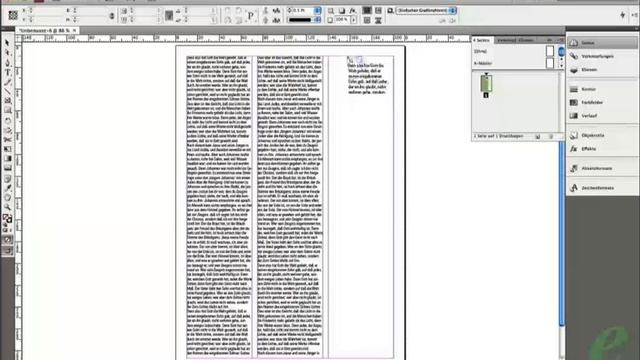
Task: Open the stroke weight dropdown
Action: [318, 11]
